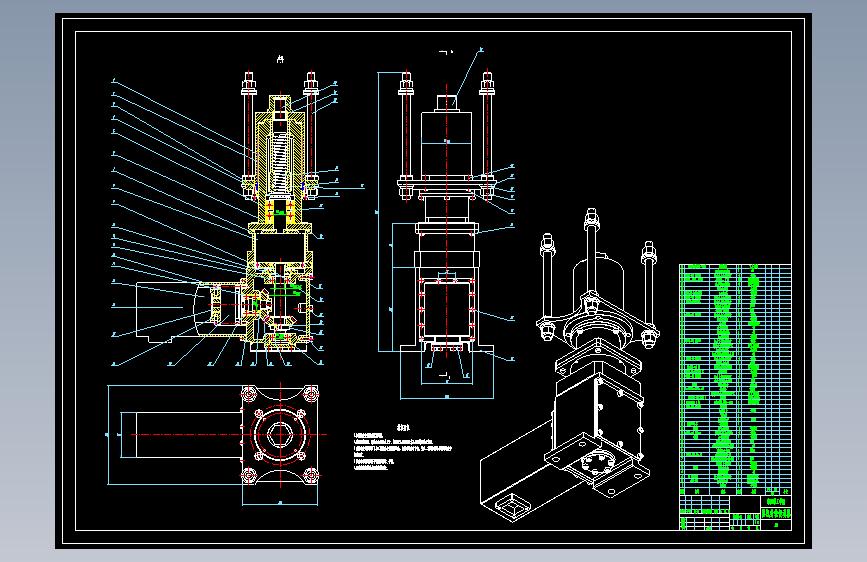This screenshot has width=867, height=562.
Task: Click the title block below the parts list
Action: 735,513
